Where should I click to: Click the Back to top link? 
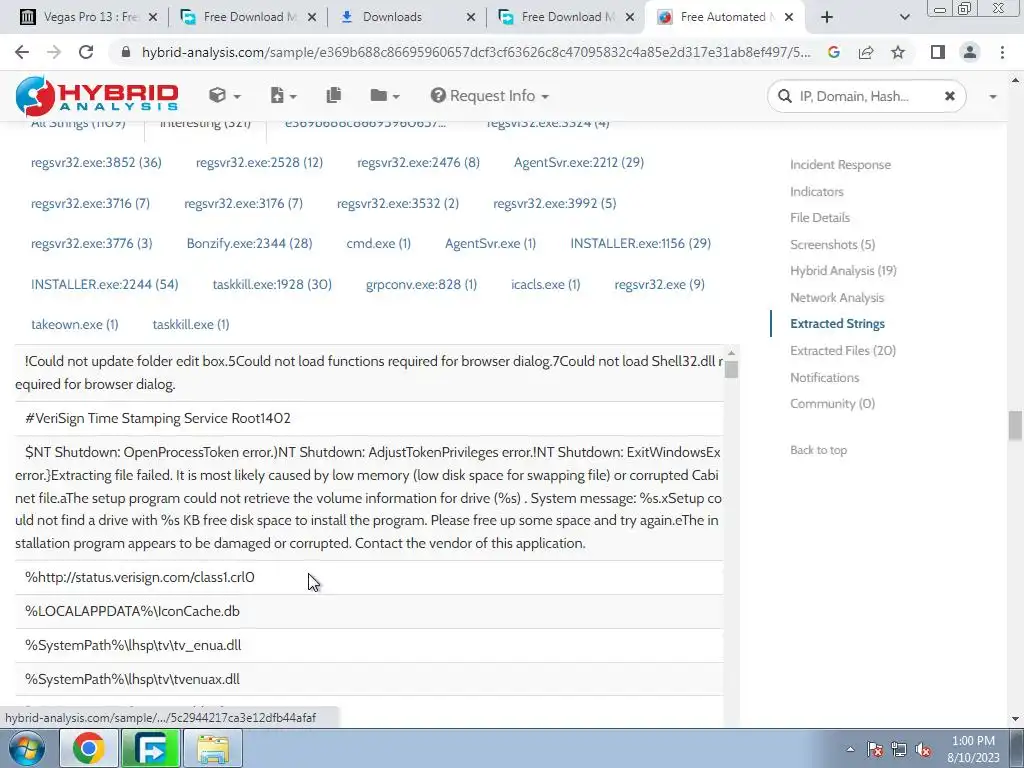pyautogui.click(x=818, y=450)
